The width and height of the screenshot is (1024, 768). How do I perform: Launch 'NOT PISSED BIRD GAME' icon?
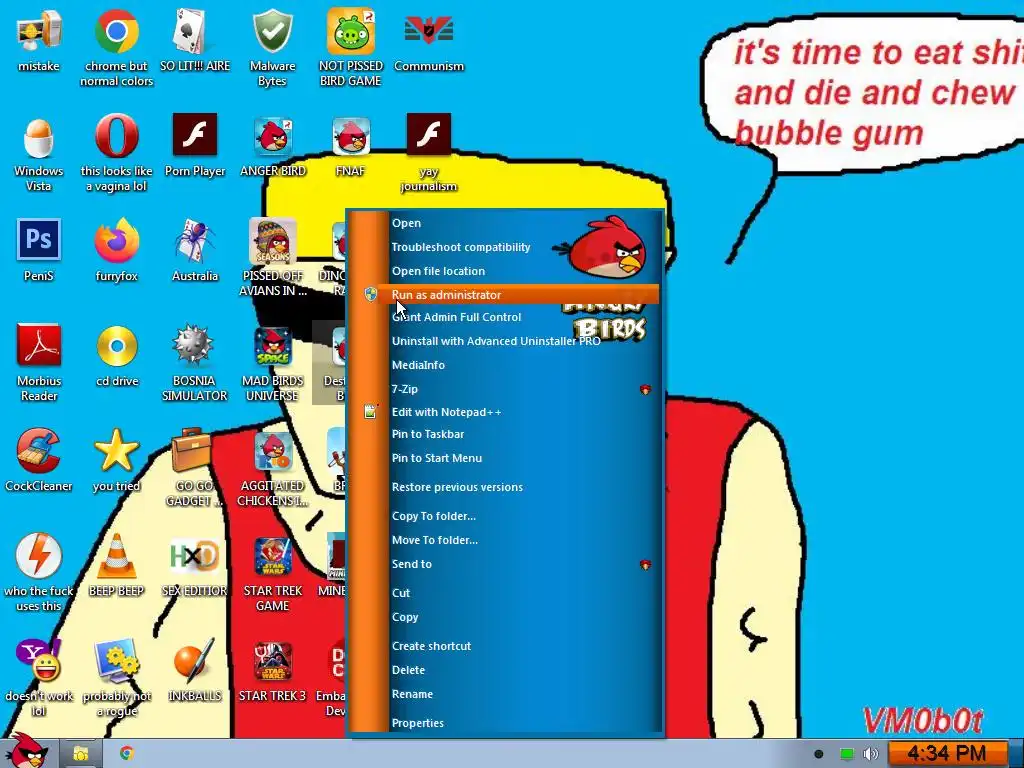(x=351, y=31)
